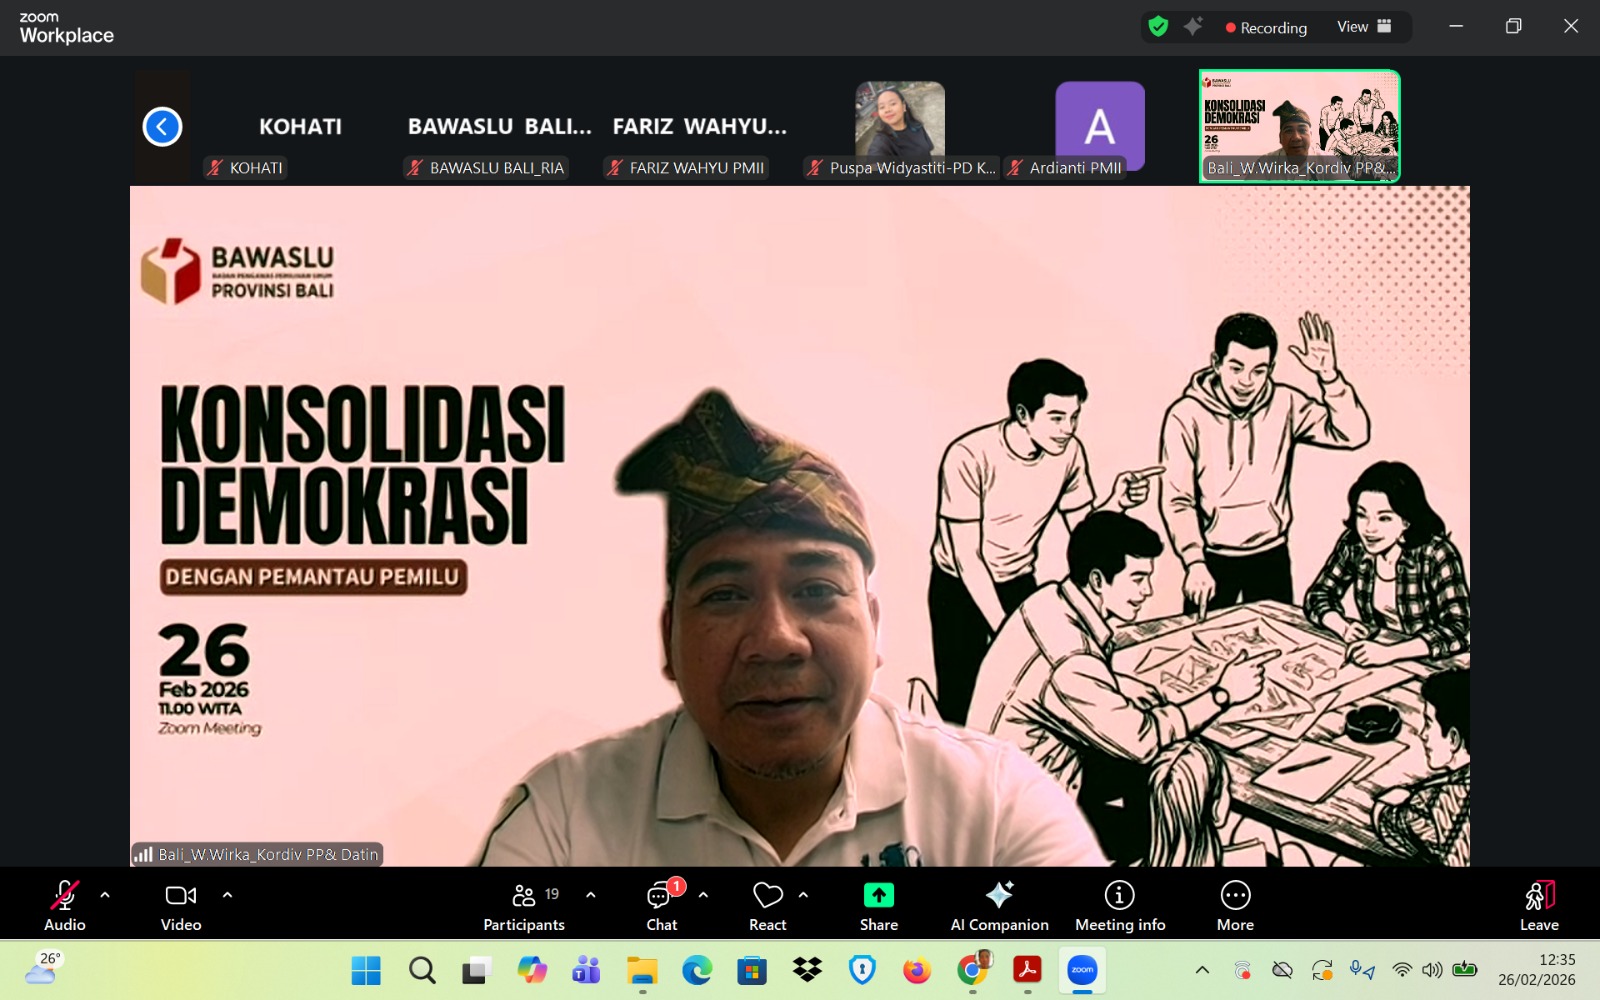Image resolution: width=1600 pixels, height=1000 pixels.
Task: Expand audio settings arrow next to Audio
Action: [x=105, y=895]
